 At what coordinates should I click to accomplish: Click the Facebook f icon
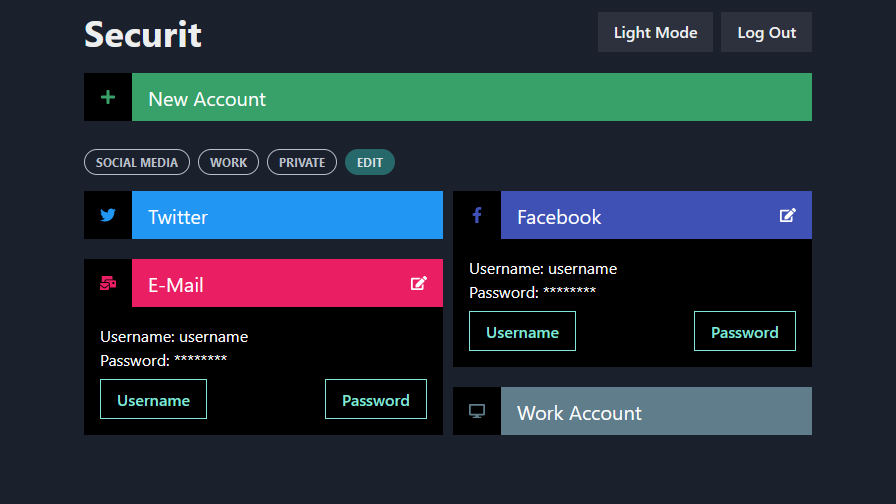point(477,215)
